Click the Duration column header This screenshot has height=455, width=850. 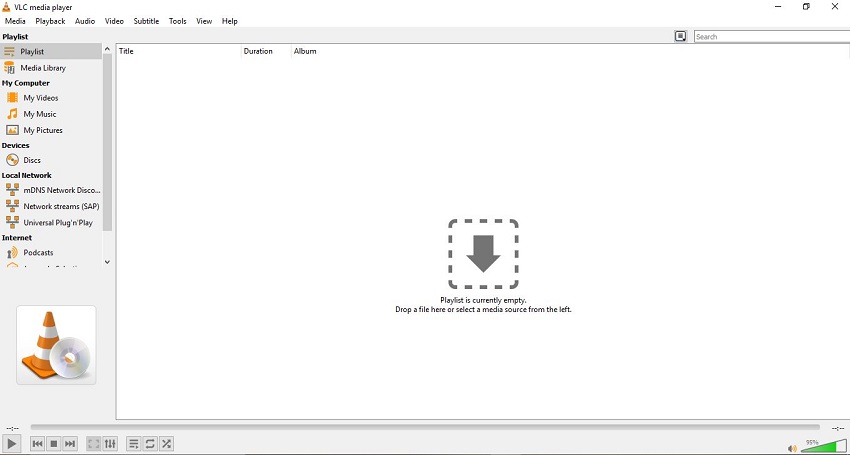266,51
